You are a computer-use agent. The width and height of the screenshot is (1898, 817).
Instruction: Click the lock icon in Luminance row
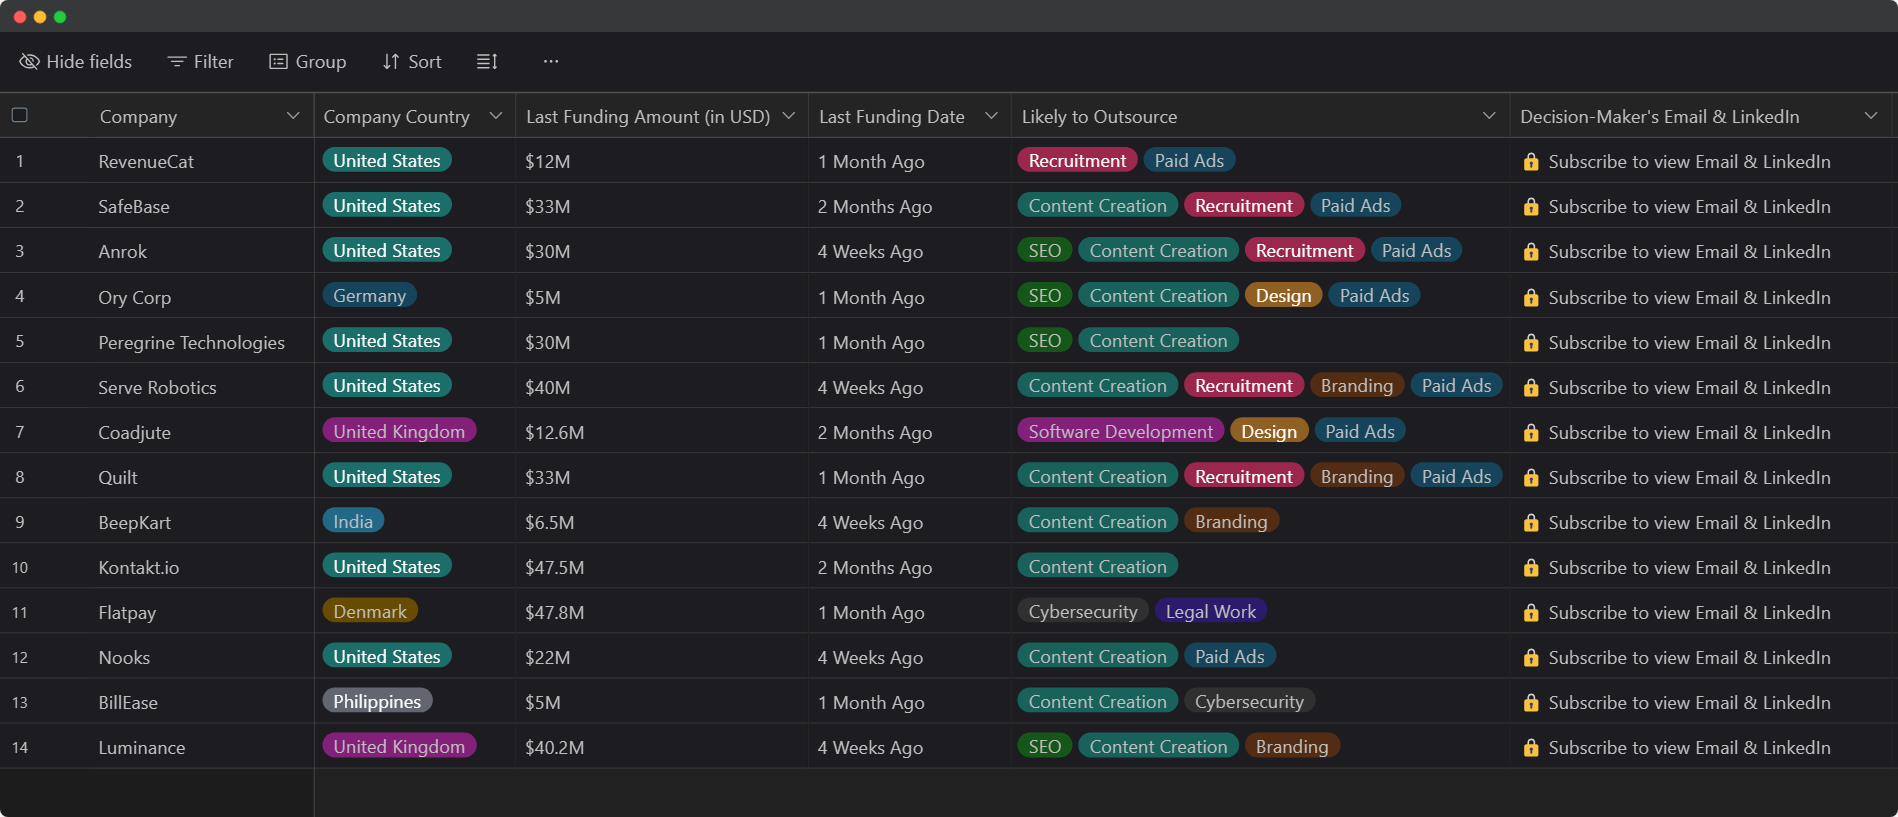pyautogui.click(x=1530, y=748)
